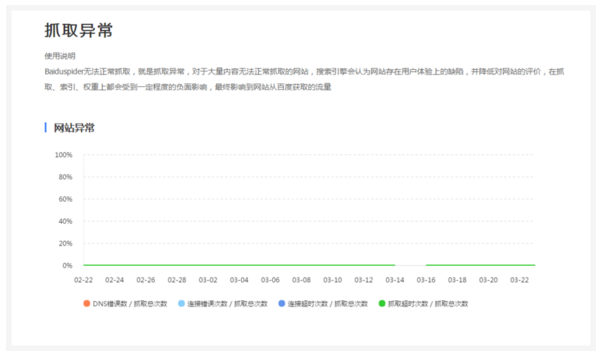Click the 02-28 date label
This screenshot has height=364, width=597.
tap(177, 280)
